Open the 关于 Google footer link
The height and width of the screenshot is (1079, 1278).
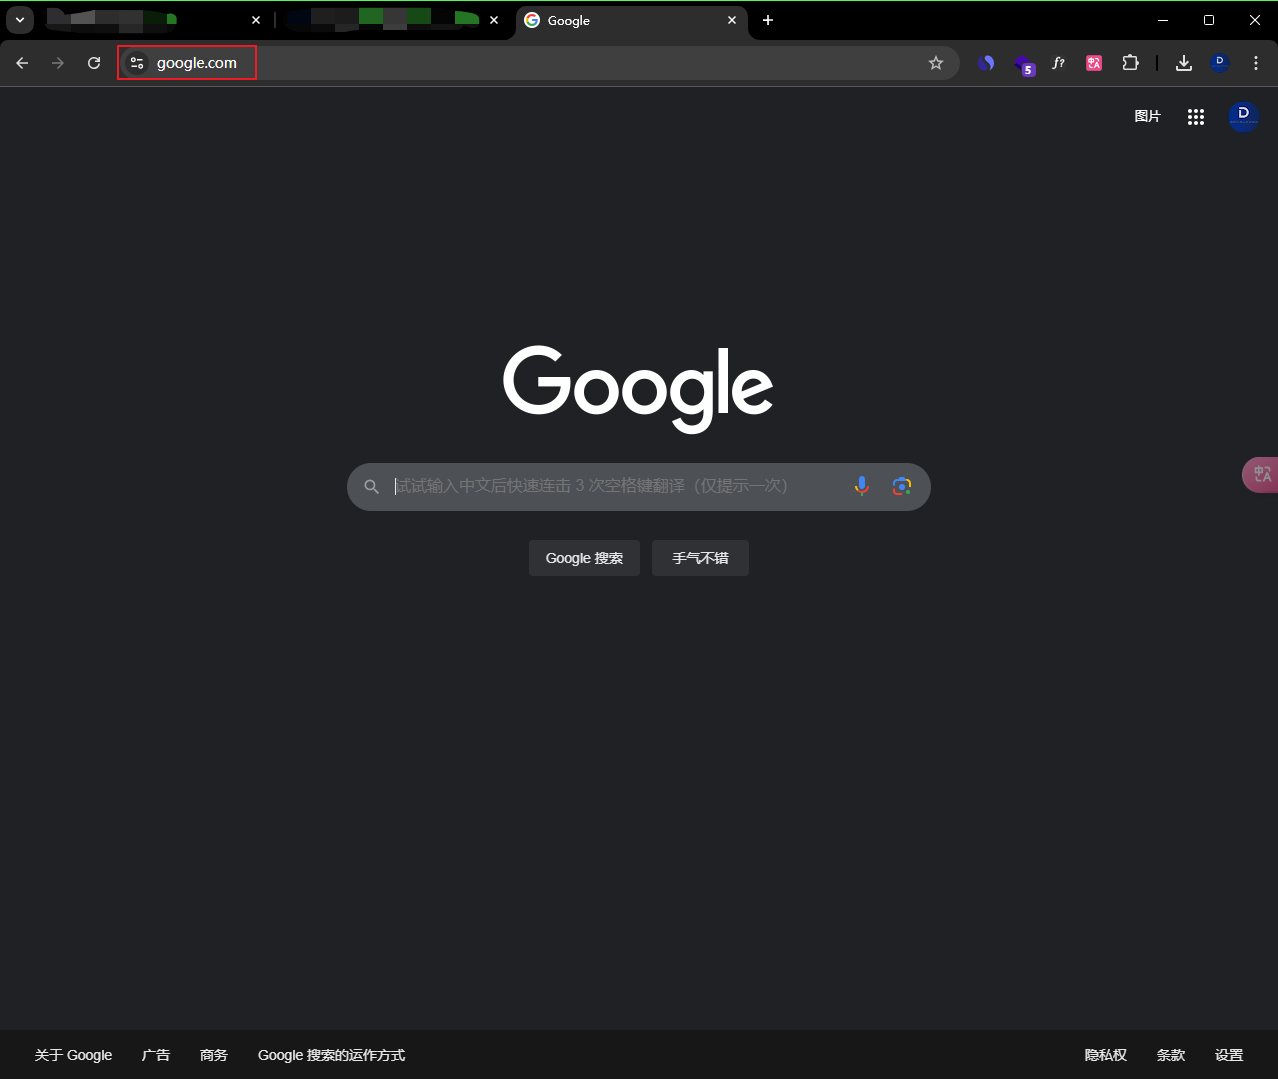pyautogui.click(x=73, y=1055)
